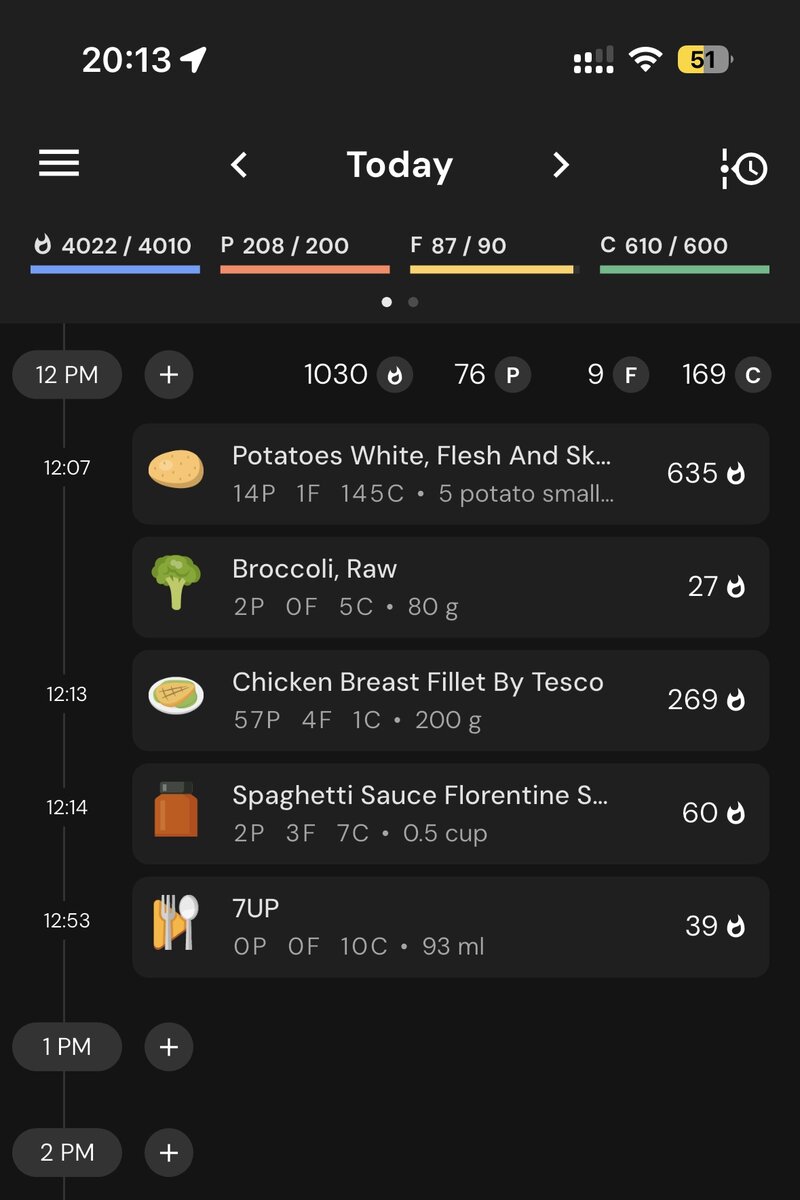This screenshot has width=800, height=1200.
Task: Add food at 1 PM plus button
Action: (x=169, y=1047)
